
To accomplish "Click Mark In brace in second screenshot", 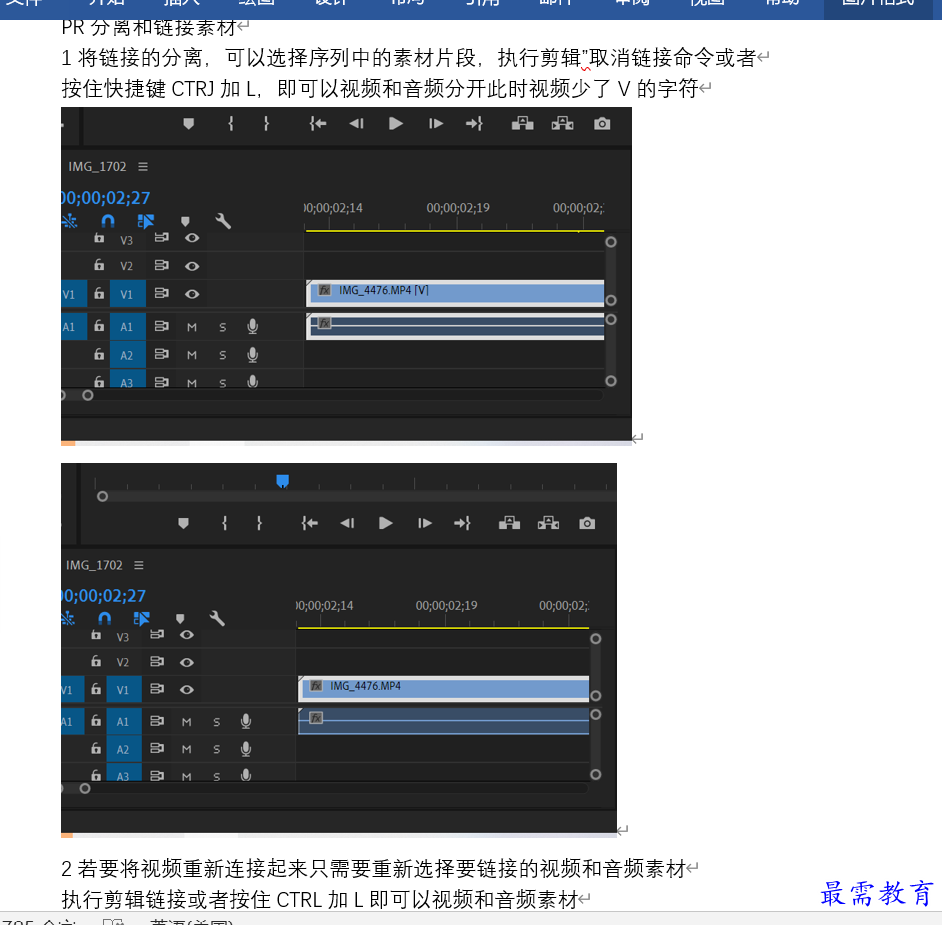I will coord(225,523).
